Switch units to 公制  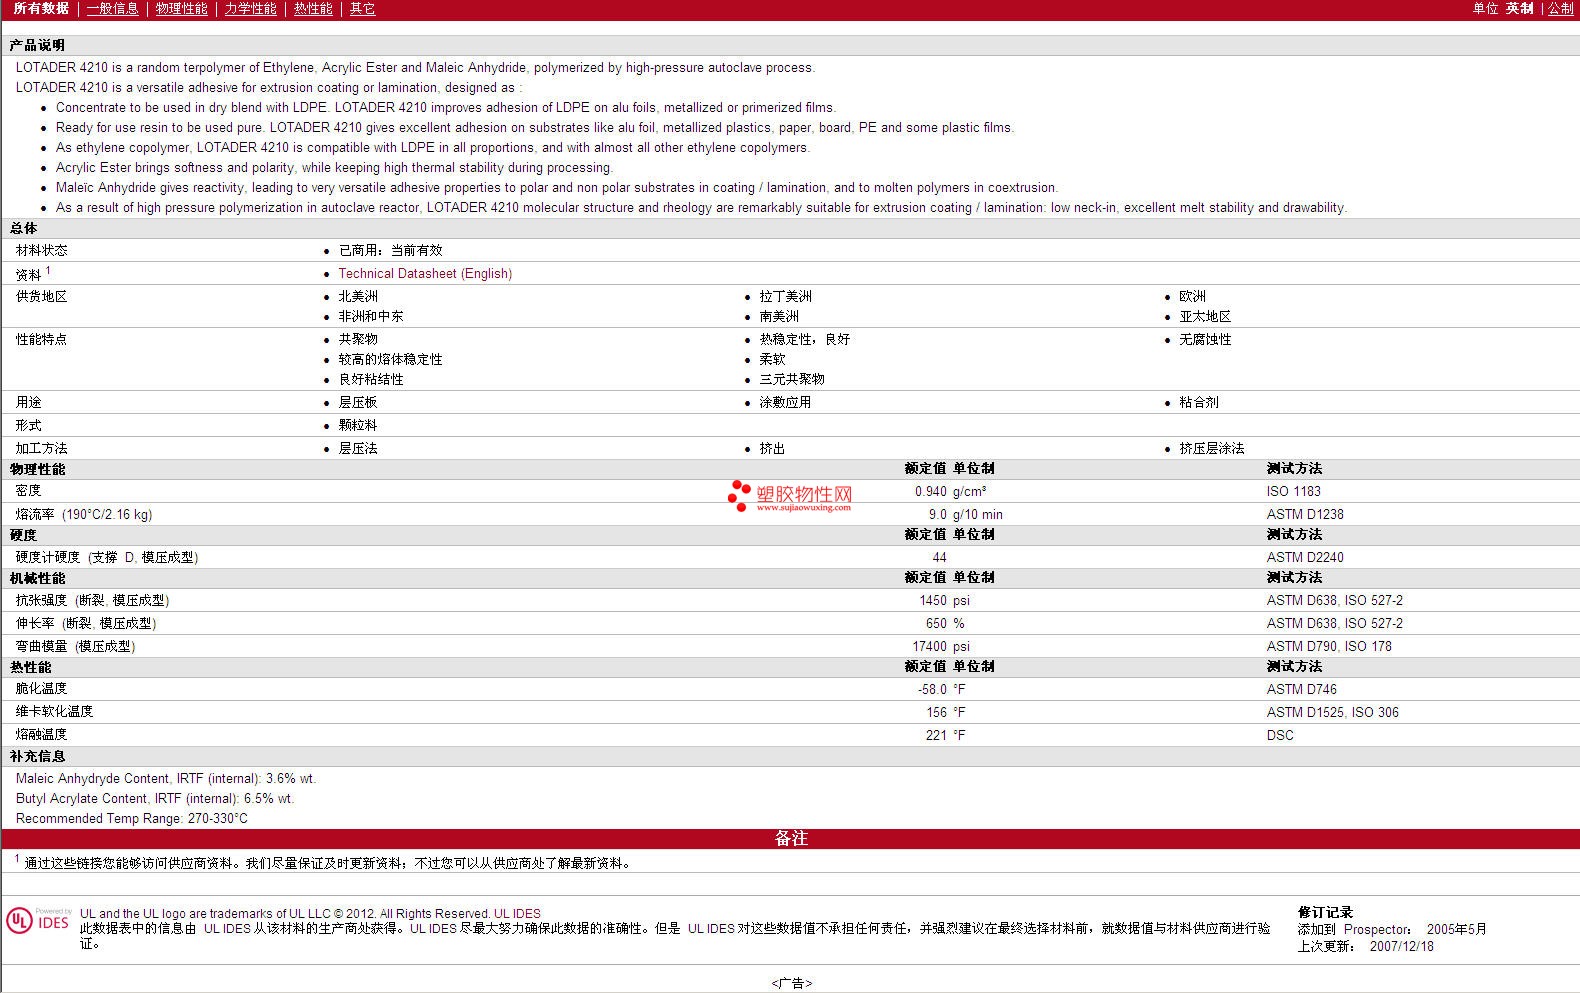click(x=1561, y=9)
